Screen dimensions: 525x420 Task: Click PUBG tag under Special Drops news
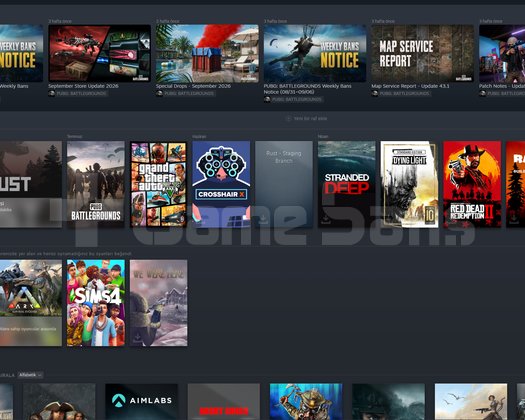pyautogui.click(x=189, y=93)
